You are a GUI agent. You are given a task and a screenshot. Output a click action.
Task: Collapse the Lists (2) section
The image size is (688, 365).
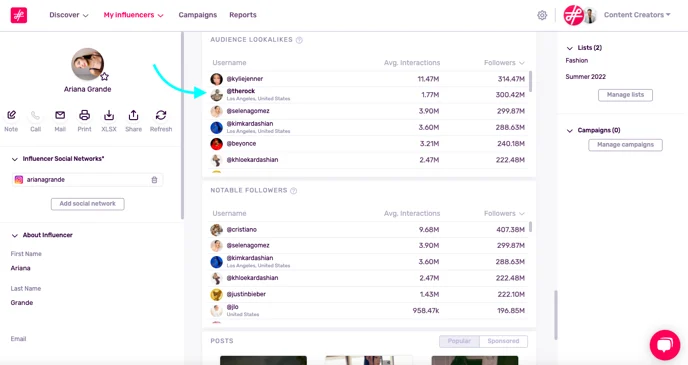(570, 48)
